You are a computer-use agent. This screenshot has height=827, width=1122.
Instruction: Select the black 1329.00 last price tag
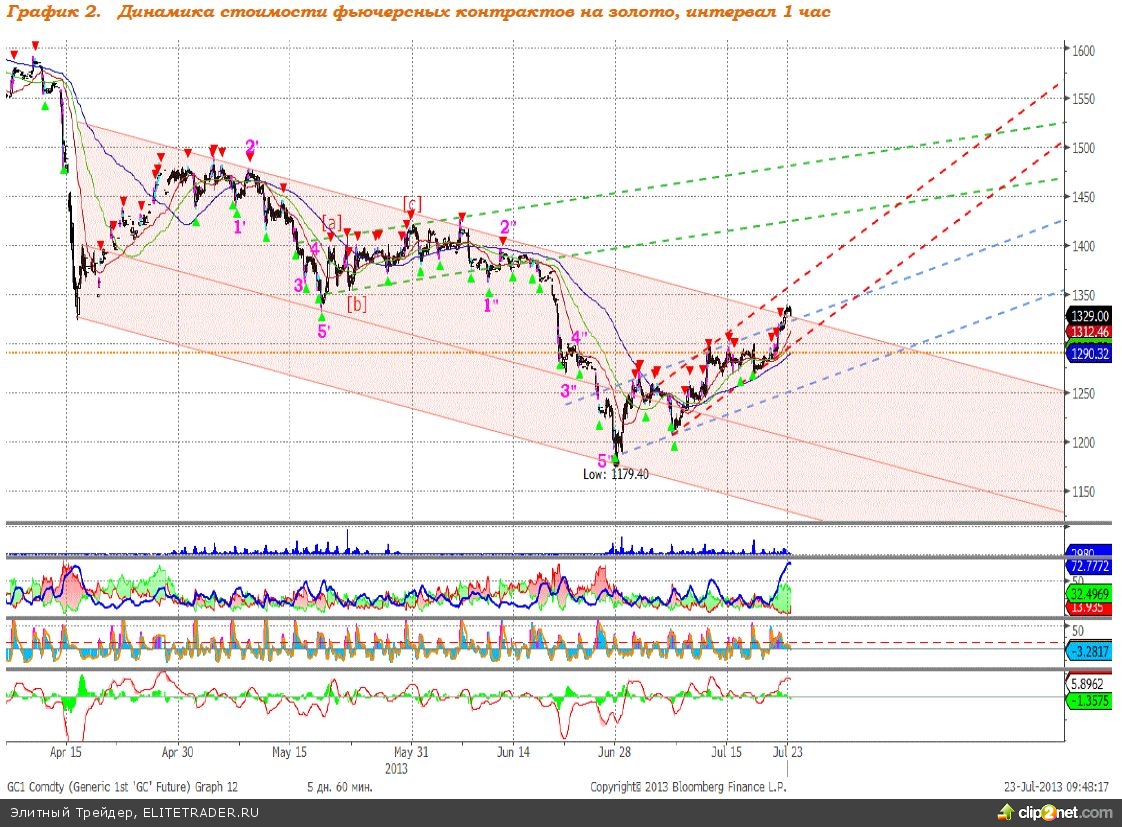coord(1090,314)
